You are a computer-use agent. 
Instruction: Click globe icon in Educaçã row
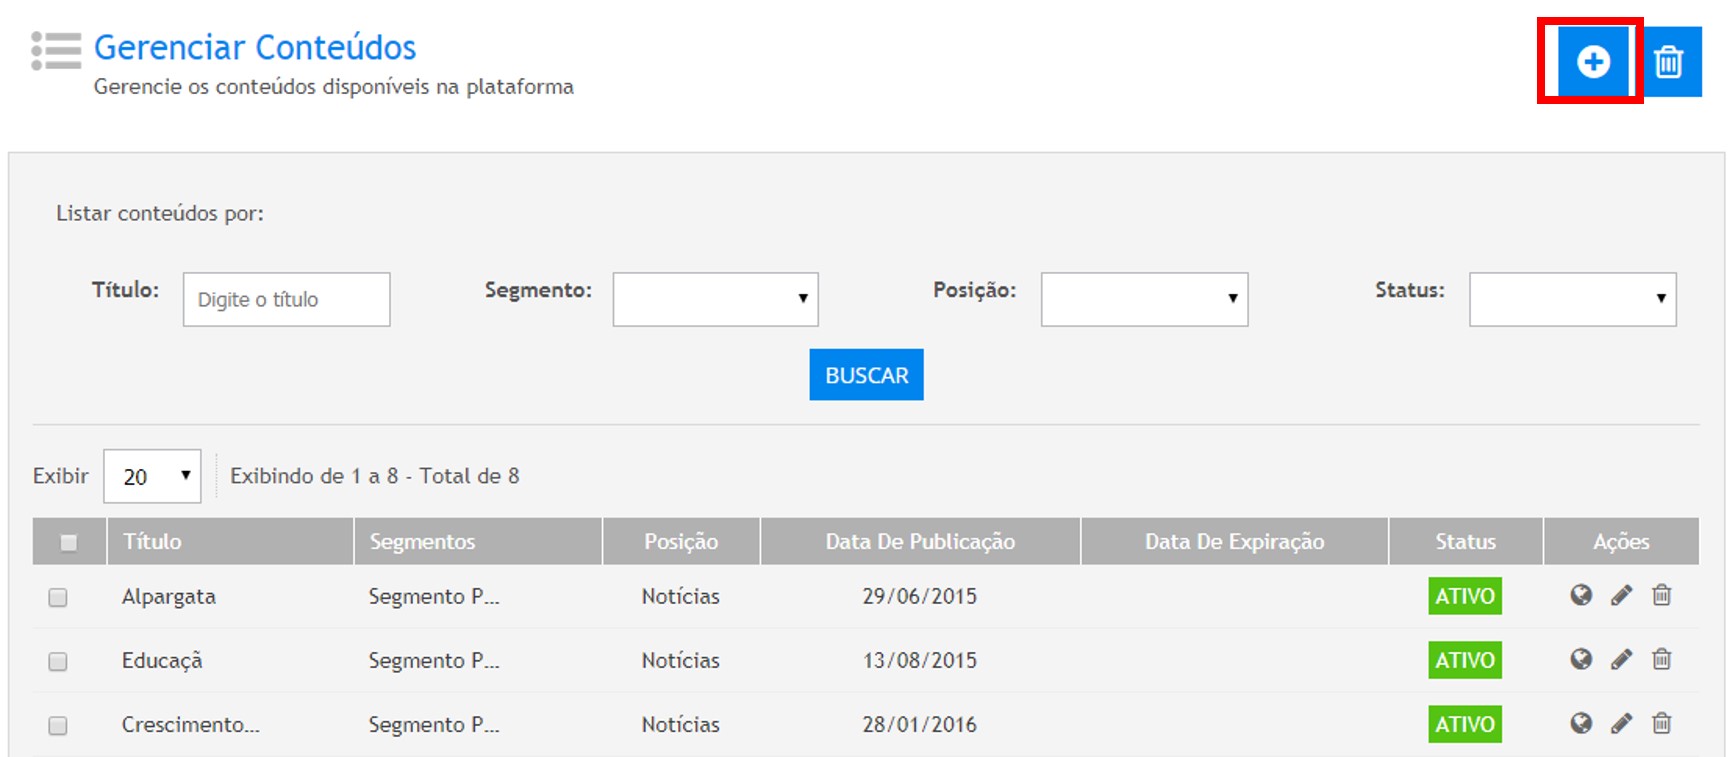1581,660
